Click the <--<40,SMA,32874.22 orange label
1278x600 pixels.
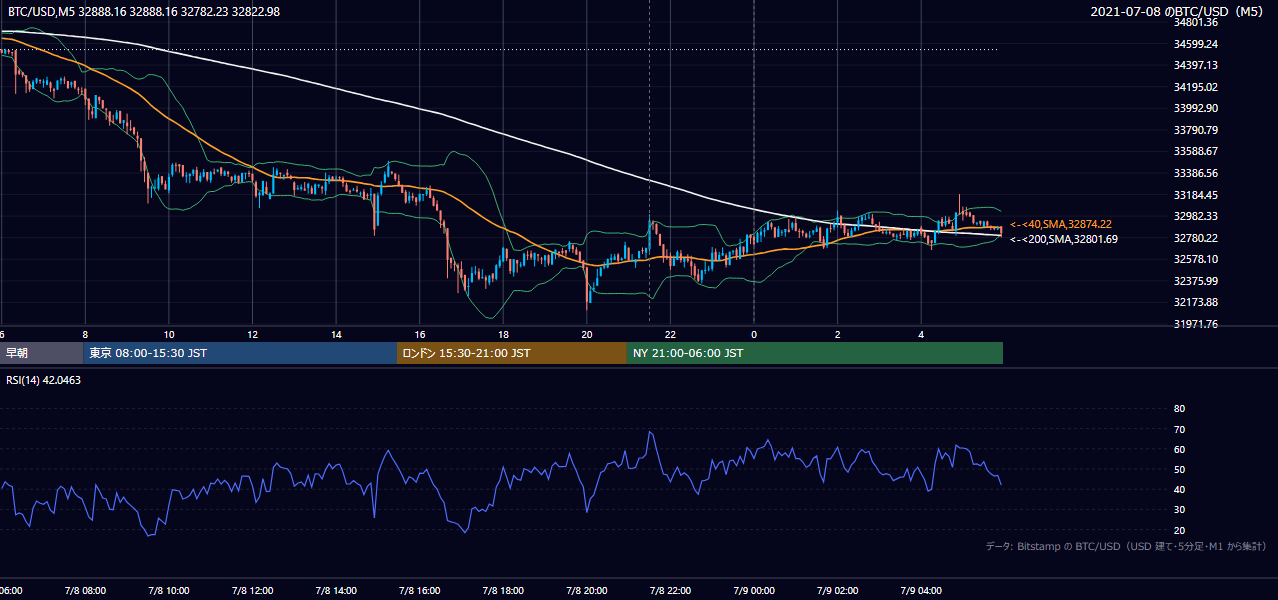coord(1061,225)
